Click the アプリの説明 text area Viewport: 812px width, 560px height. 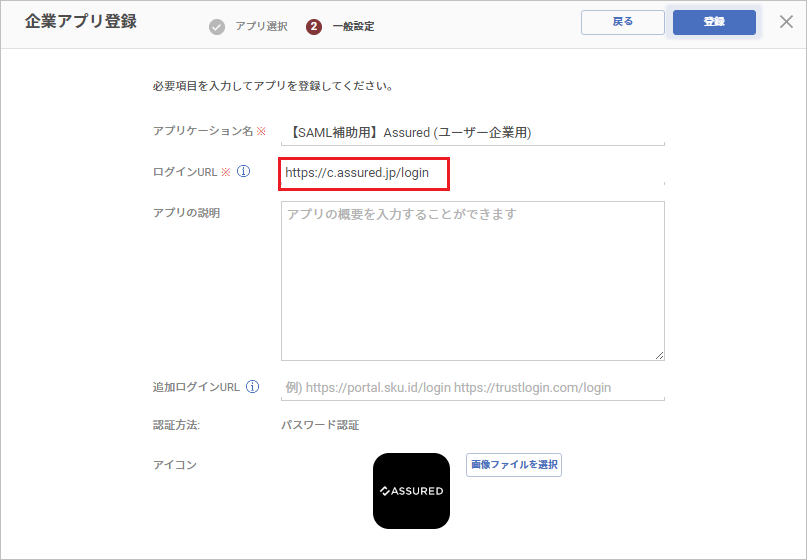pyautogui.click(x=472, y=281)
